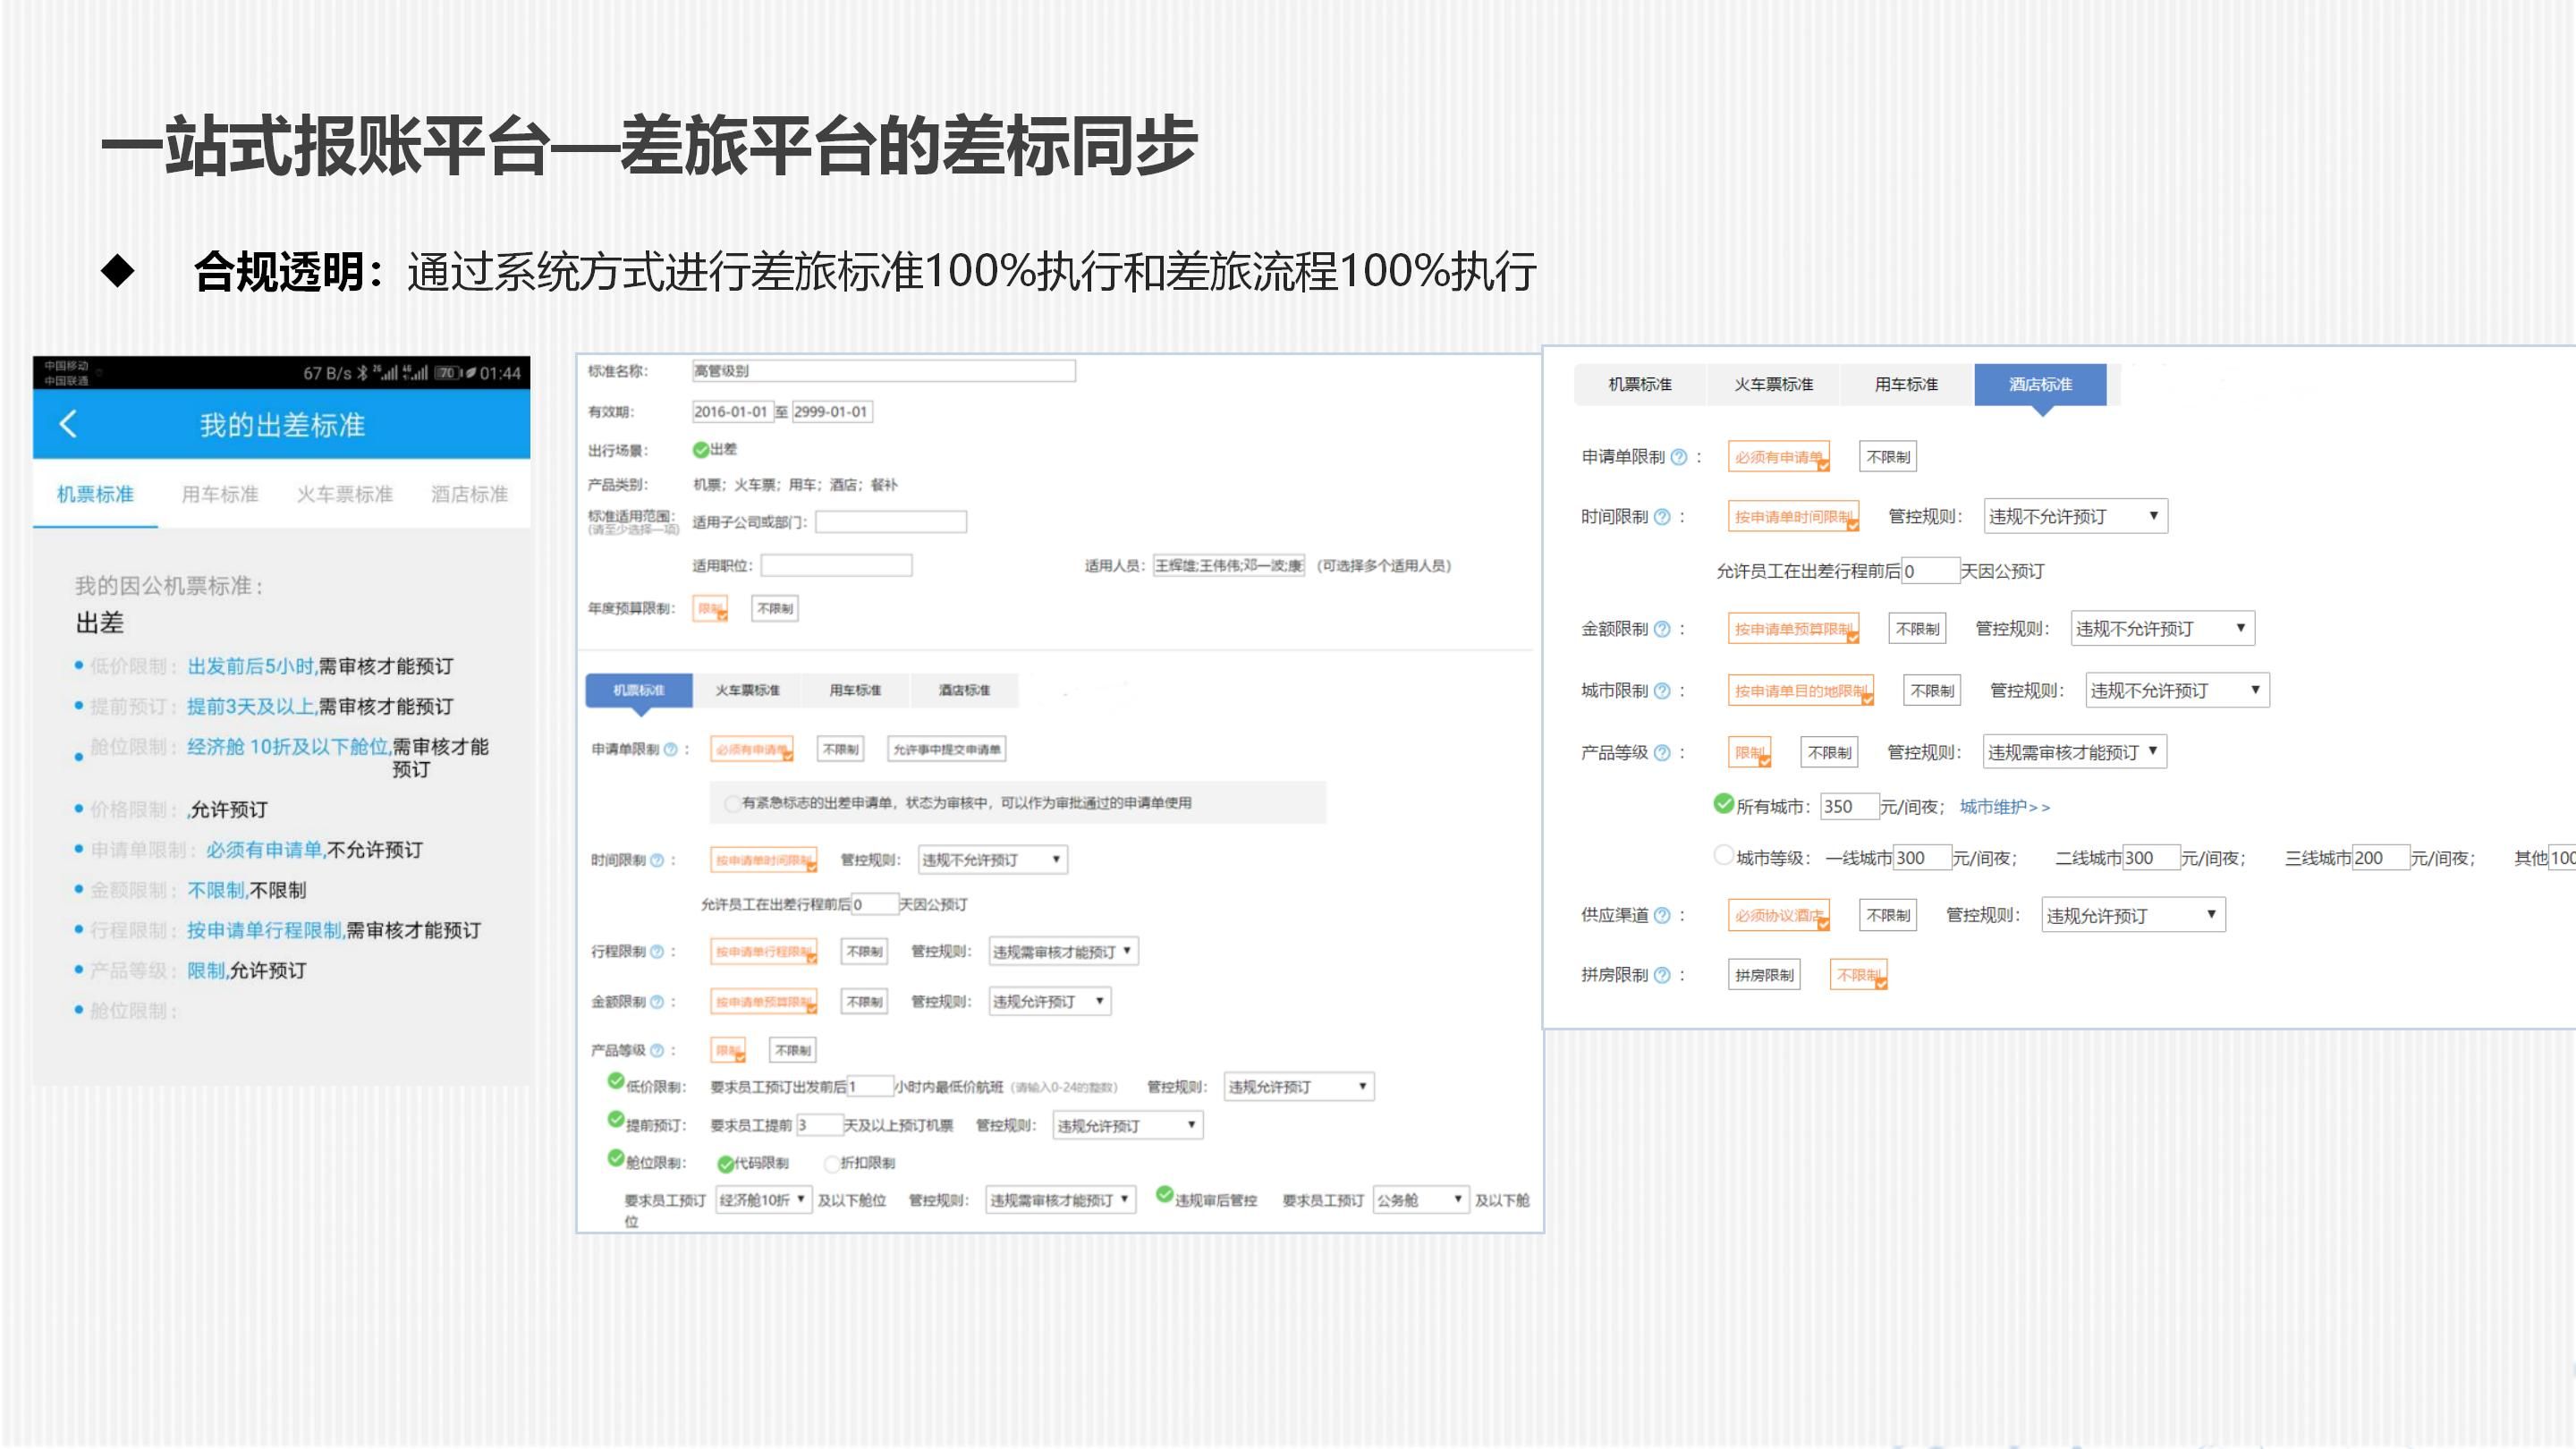Click the end date 2999-01-01 field
2576x1449 pixels.
831,411
